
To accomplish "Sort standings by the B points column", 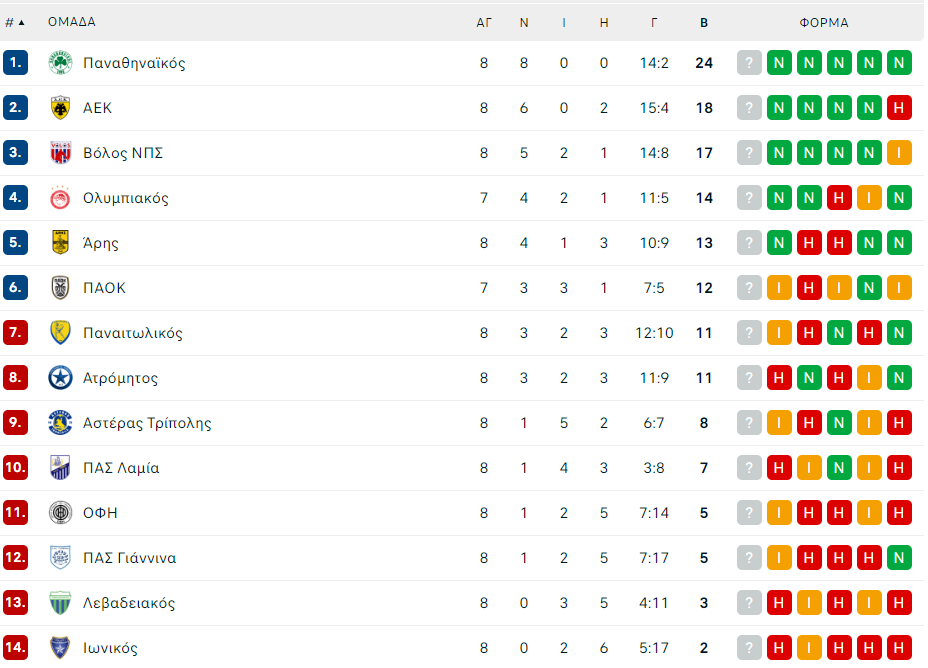I will [x=704, y=22].
